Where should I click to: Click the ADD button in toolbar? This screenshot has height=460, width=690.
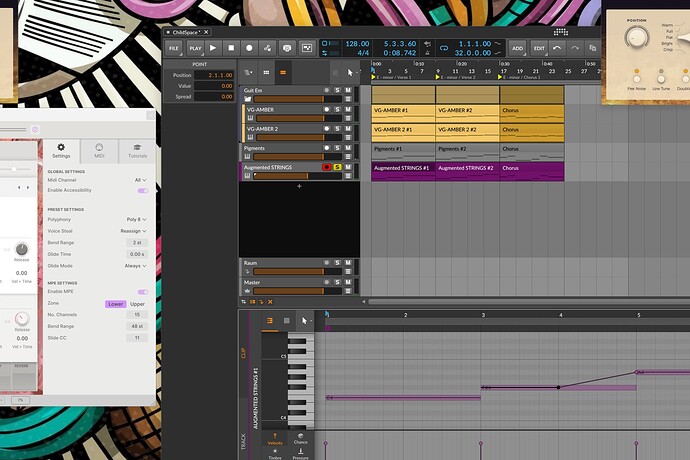tap(518, 48)
